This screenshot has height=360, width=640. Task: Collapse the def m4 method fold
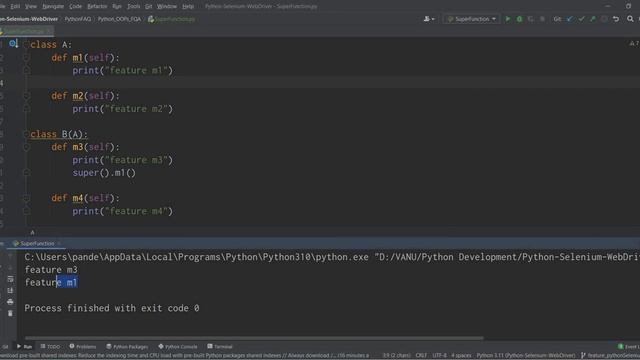(x=27, y=198)
